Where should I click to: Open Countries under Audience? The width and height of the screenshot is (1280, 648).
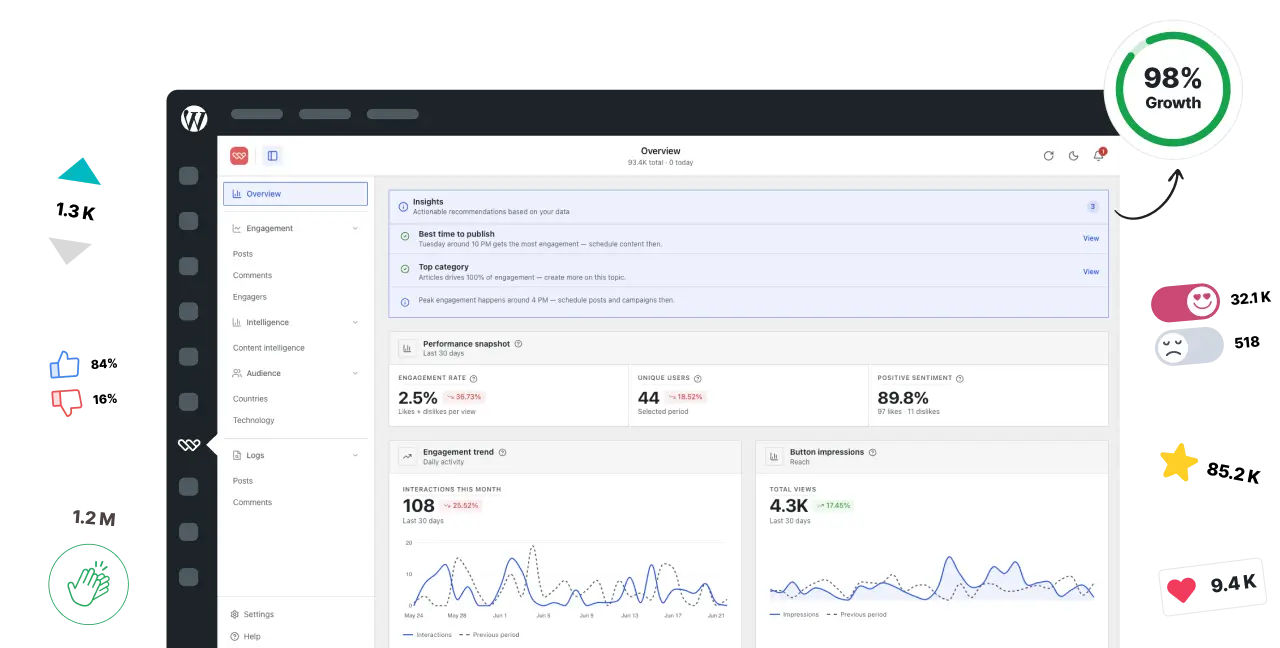coord(250,399)
